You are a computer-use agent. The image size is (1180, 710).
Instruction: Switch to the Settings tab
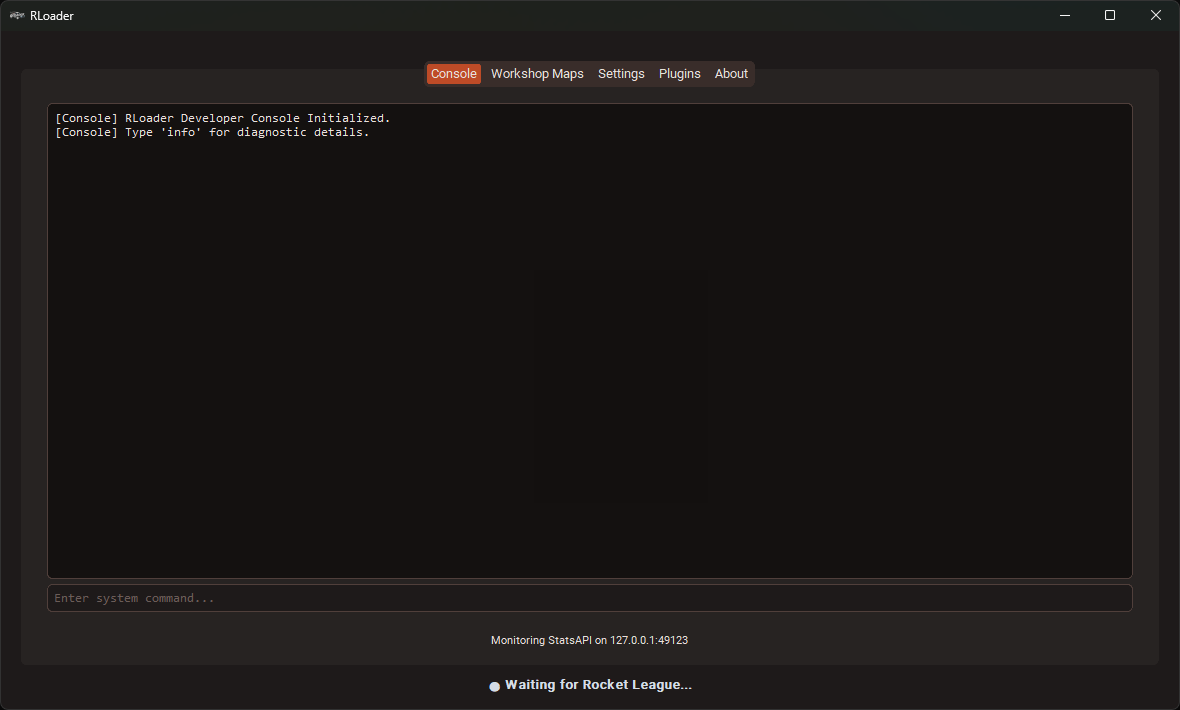click(x=621, y=74)
